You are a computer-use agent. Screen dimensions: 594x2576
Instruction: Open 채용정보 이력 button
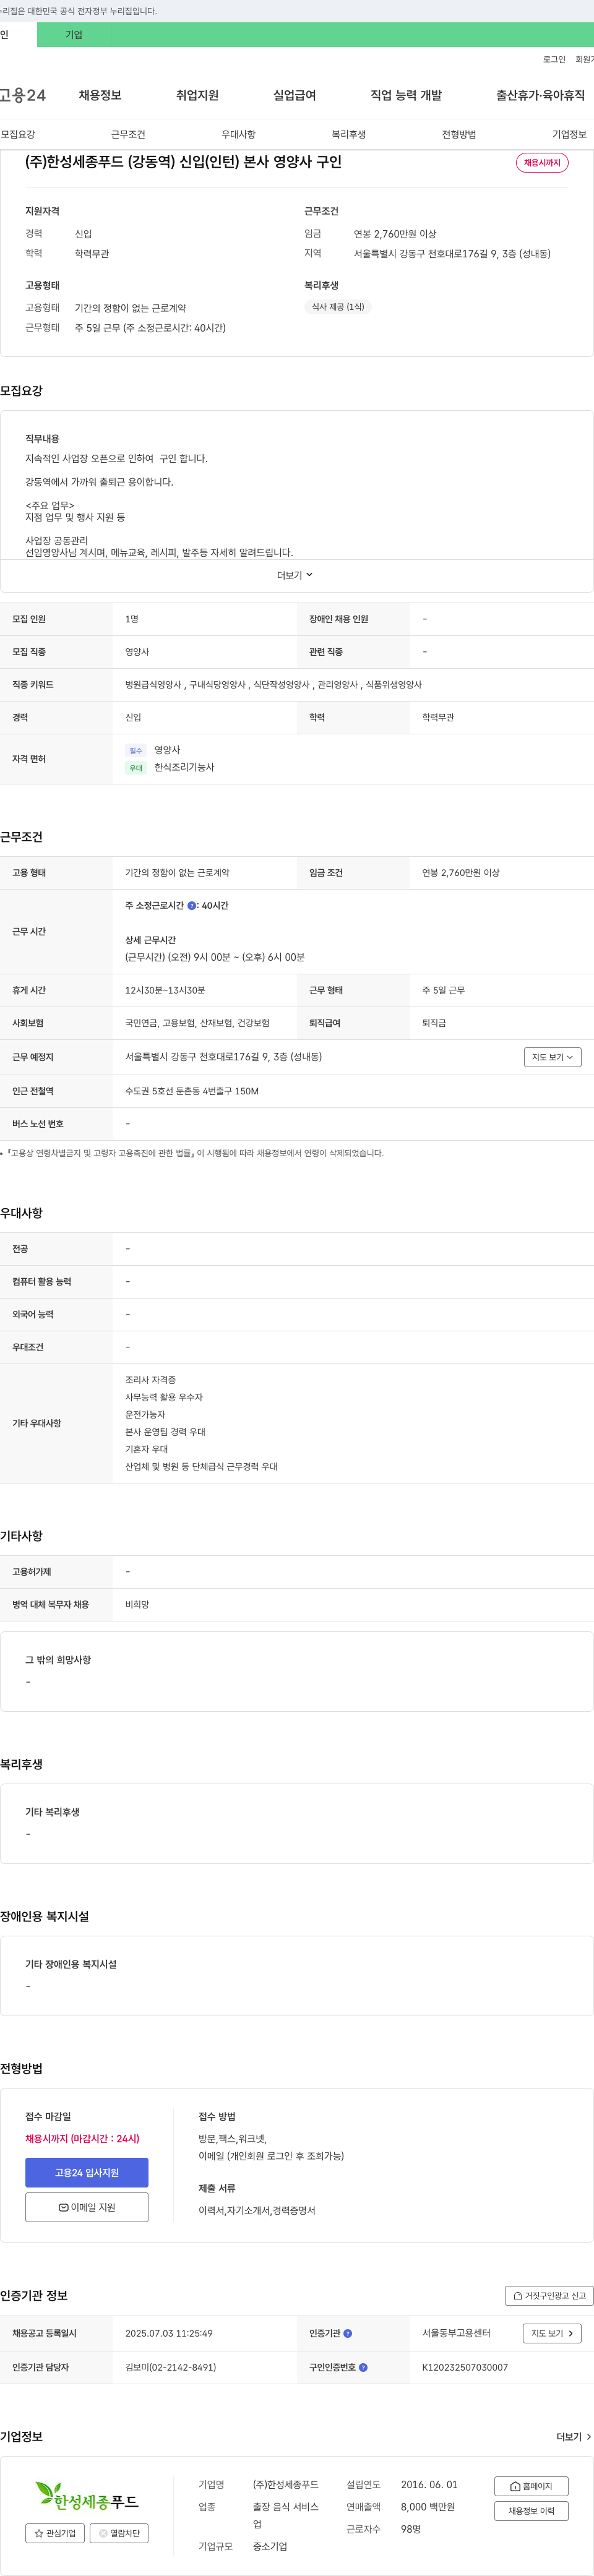pyautogui.click(x=531, y=2511)
